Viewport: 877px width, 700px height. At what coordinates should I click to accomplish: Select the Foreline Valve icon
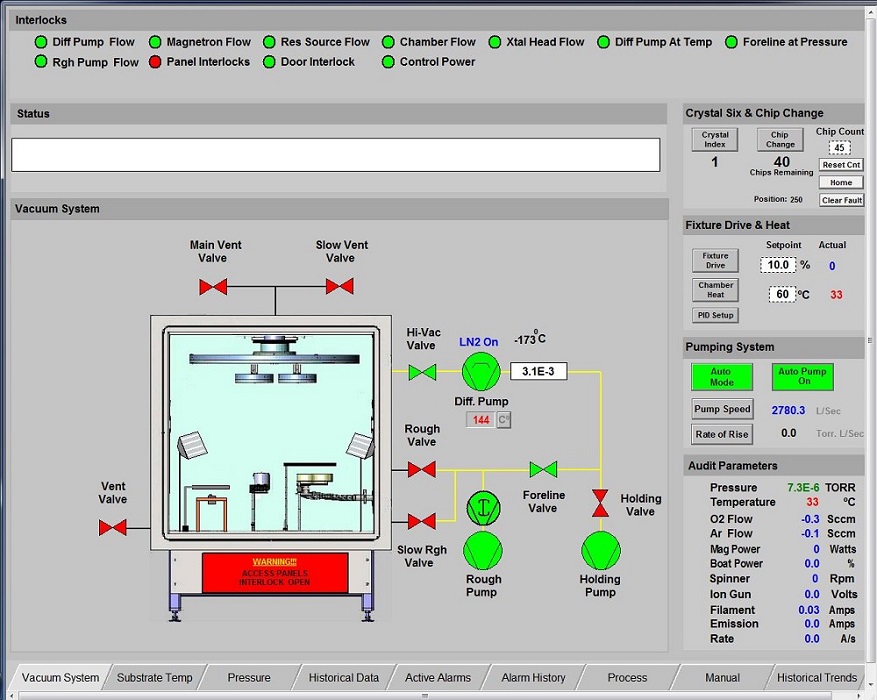(541, 468)
